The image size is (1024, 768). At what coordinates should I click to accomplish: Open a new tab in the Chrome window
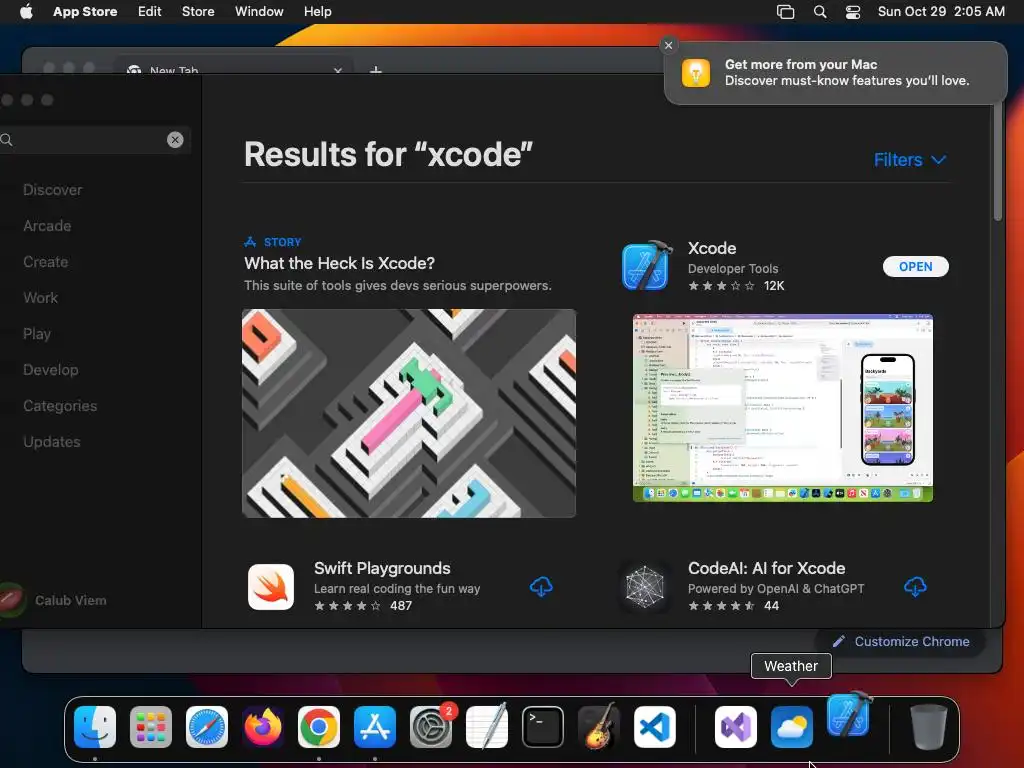(x=376, y=69)
